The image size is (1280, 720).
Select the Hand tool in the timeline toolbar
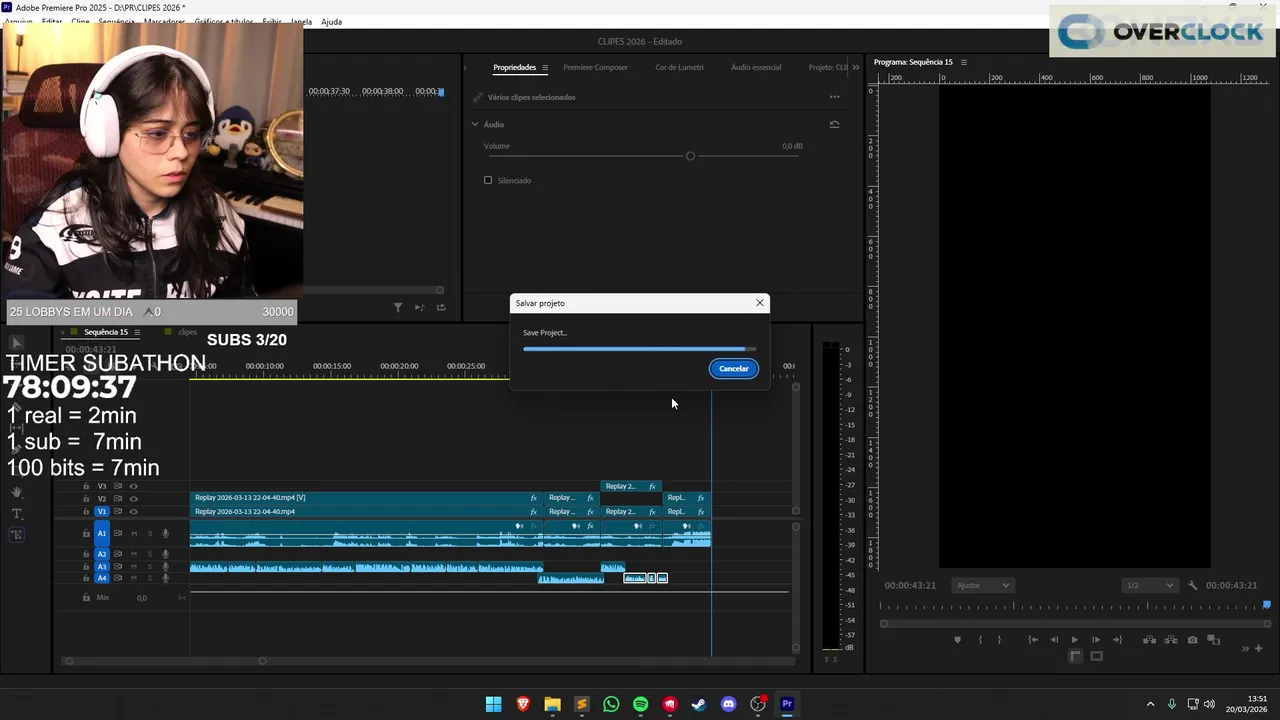coord(17,492)
